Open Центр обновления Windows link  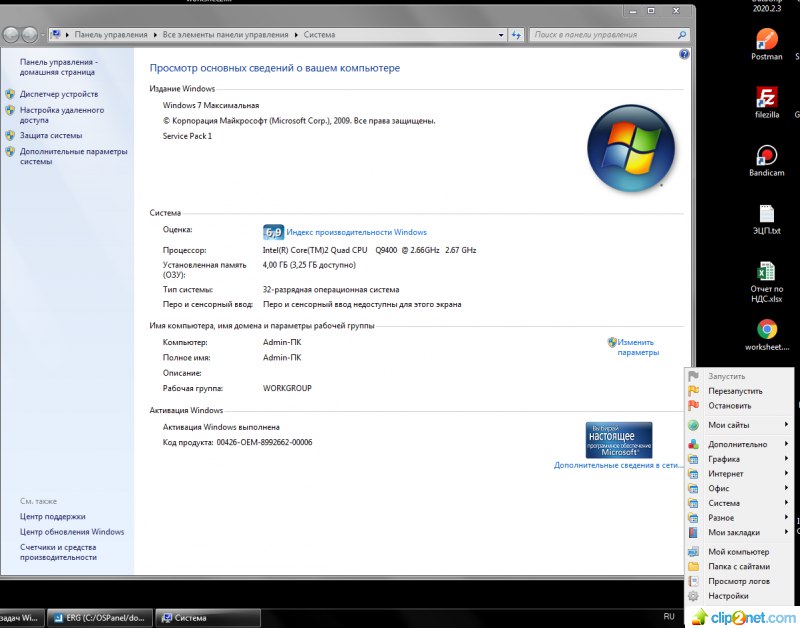[x=72, y=532]
